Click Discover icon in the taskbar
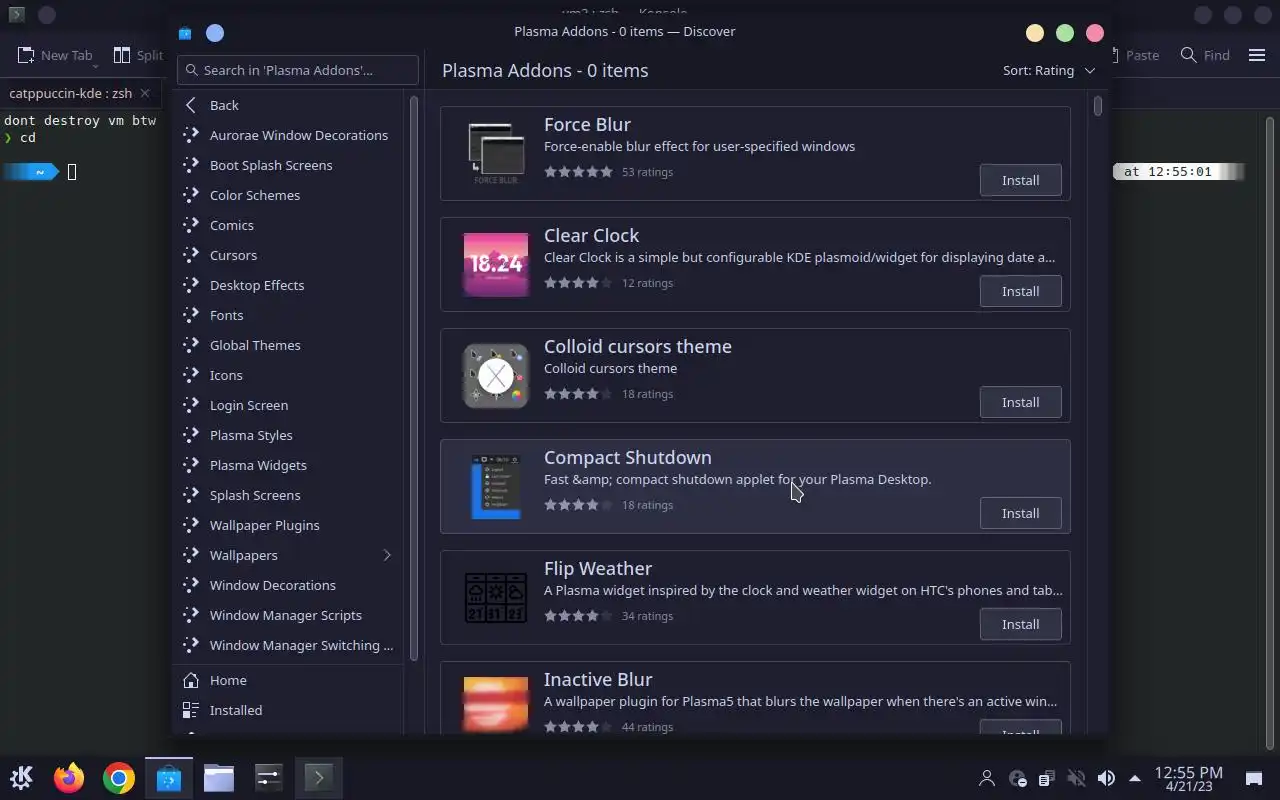 [x=168, y=777]
